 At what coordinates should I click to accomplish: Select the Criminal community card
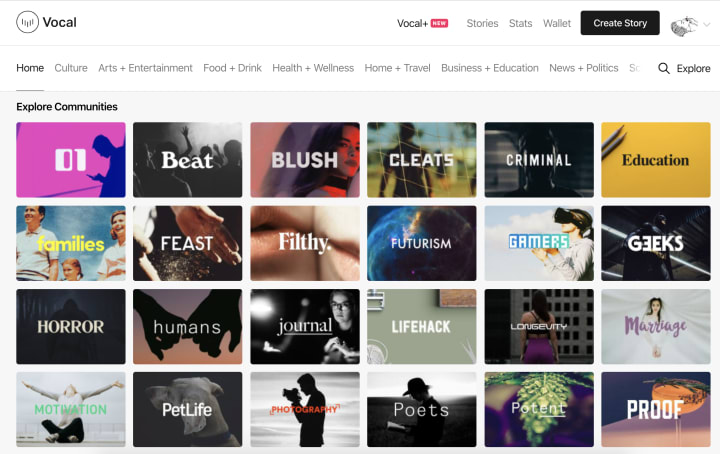[x=539, y=160]
